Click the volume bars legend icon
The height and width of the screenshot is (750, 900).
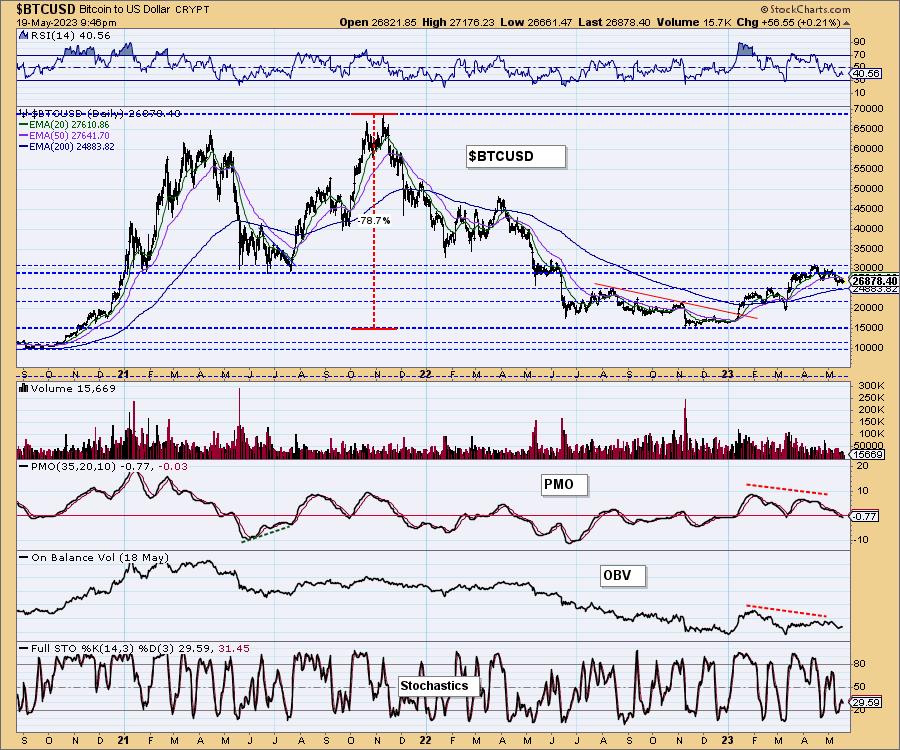(24, 388)
